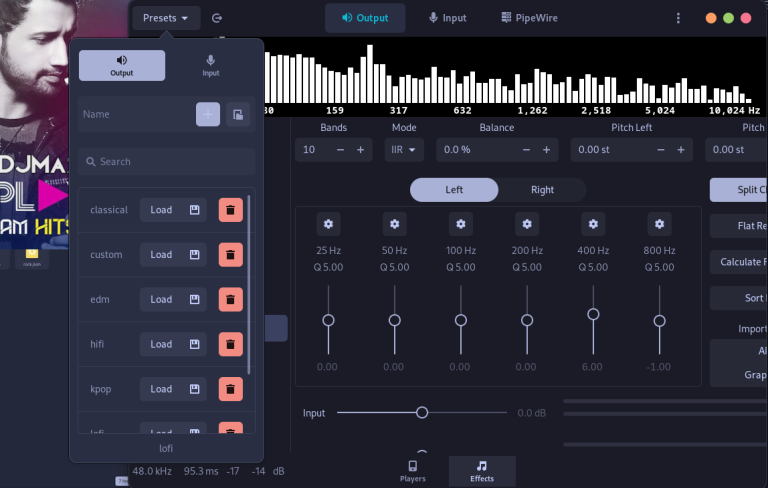Delete the classical preset
This screenshot has width=768, height=488.
pos(231,210)
